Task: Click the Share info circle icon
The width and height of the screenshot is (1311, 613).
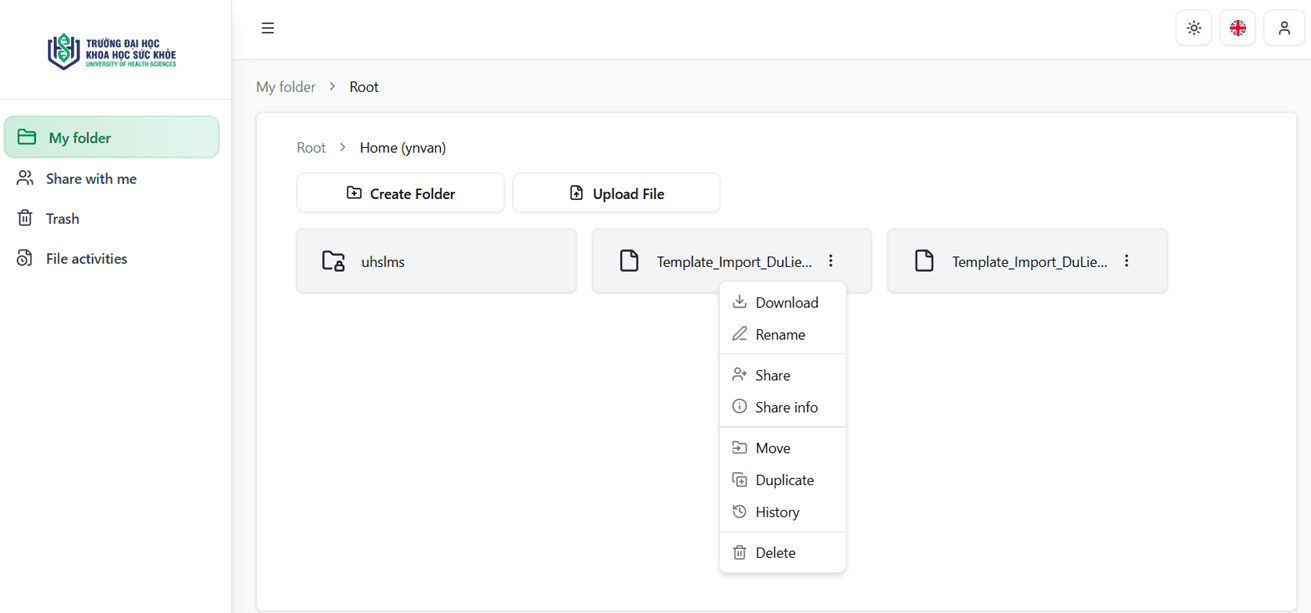Action: click(x=739, y=407)
